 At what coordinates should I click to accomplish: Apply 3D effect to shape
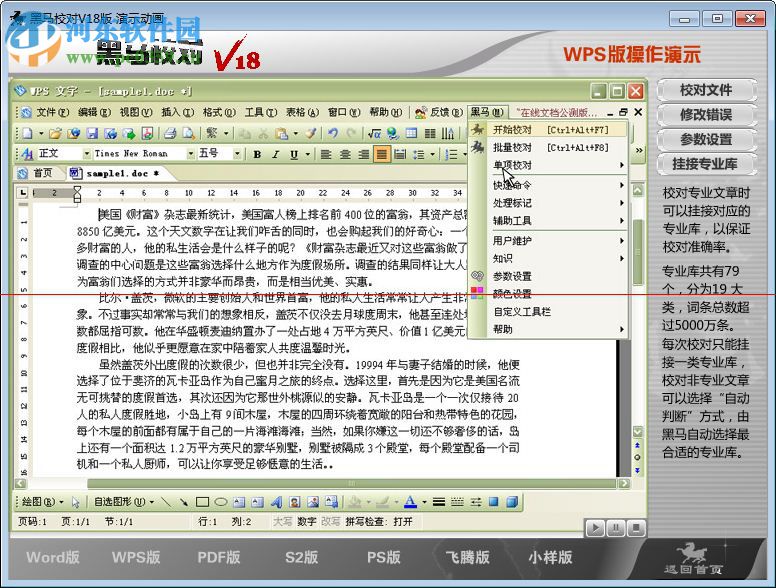[x=512, y=502]
